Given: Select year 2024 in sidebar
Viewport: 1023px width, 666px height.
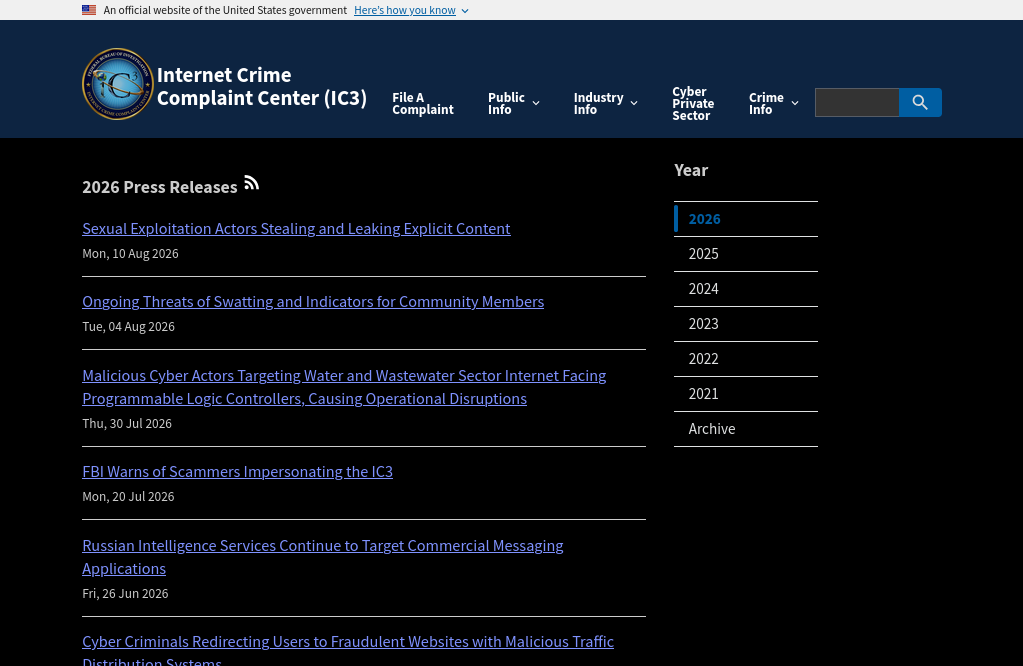Looking at the screenshot, I should coord(746,289).
